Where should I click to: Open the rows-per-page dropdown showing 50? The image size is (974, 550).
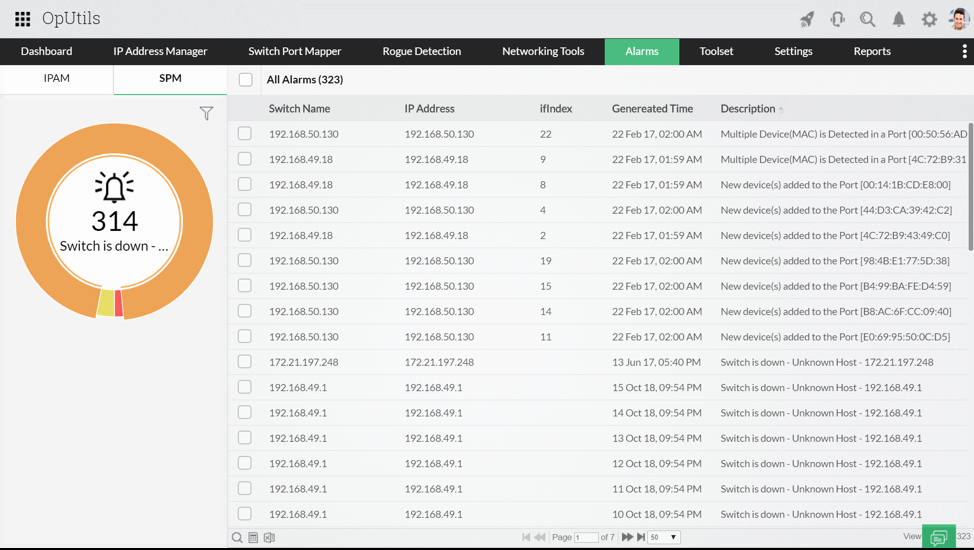tap(664, 537)
